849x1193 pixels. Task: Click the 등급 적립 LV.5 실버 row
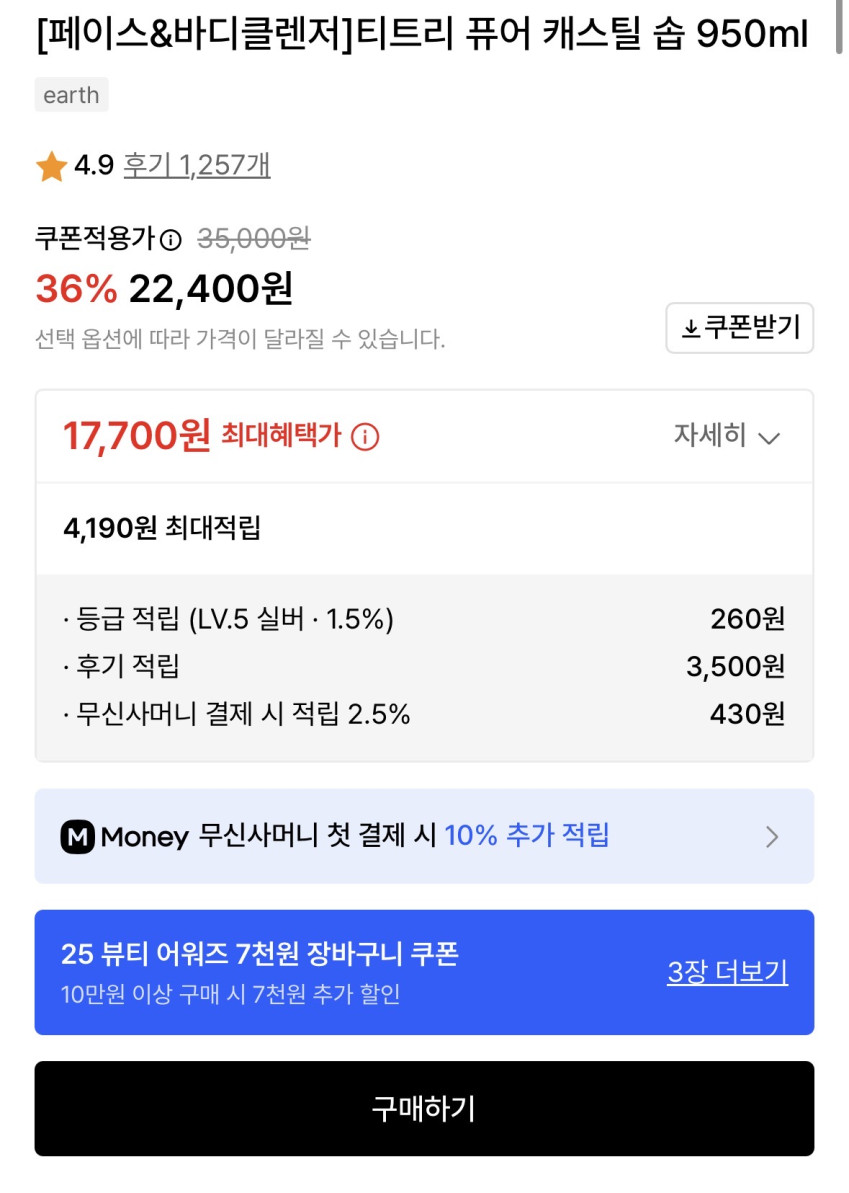point(424,620)
